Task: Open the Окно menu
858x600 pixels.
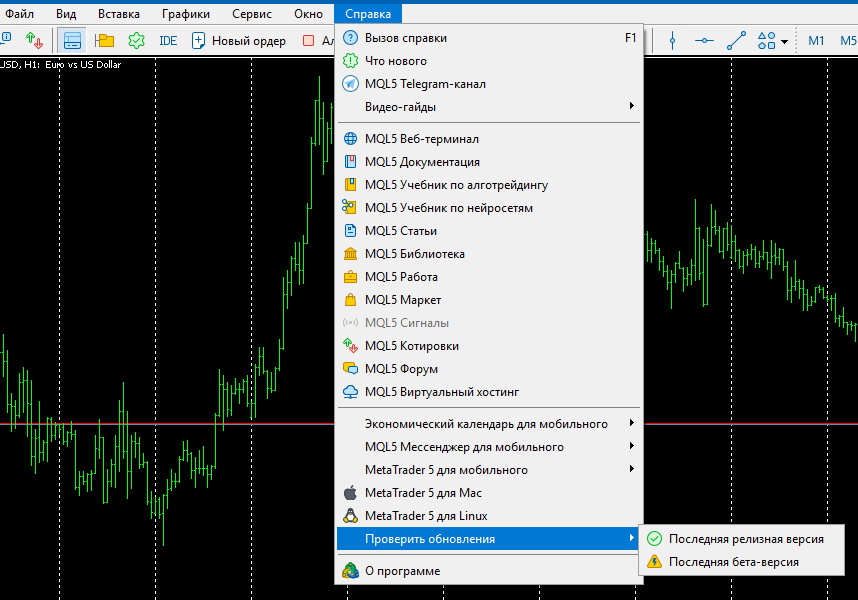Action: point(308,14)
